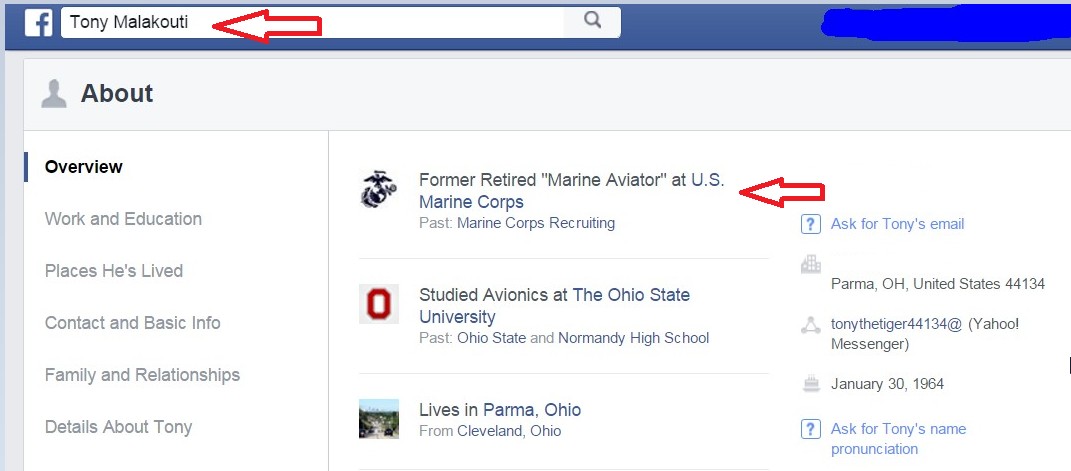
Task: Click the address building icon
Action: coord(811,265)
